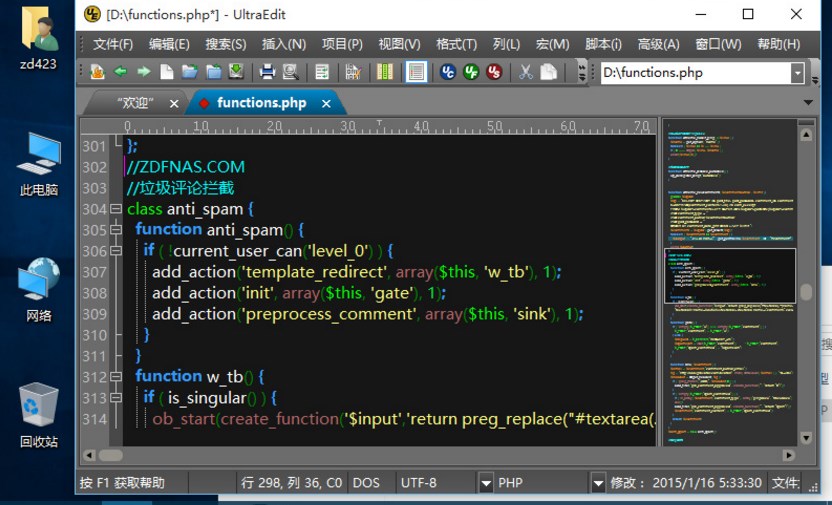Open the file path dropdown D:\functions.php

[x=797, y=73]
